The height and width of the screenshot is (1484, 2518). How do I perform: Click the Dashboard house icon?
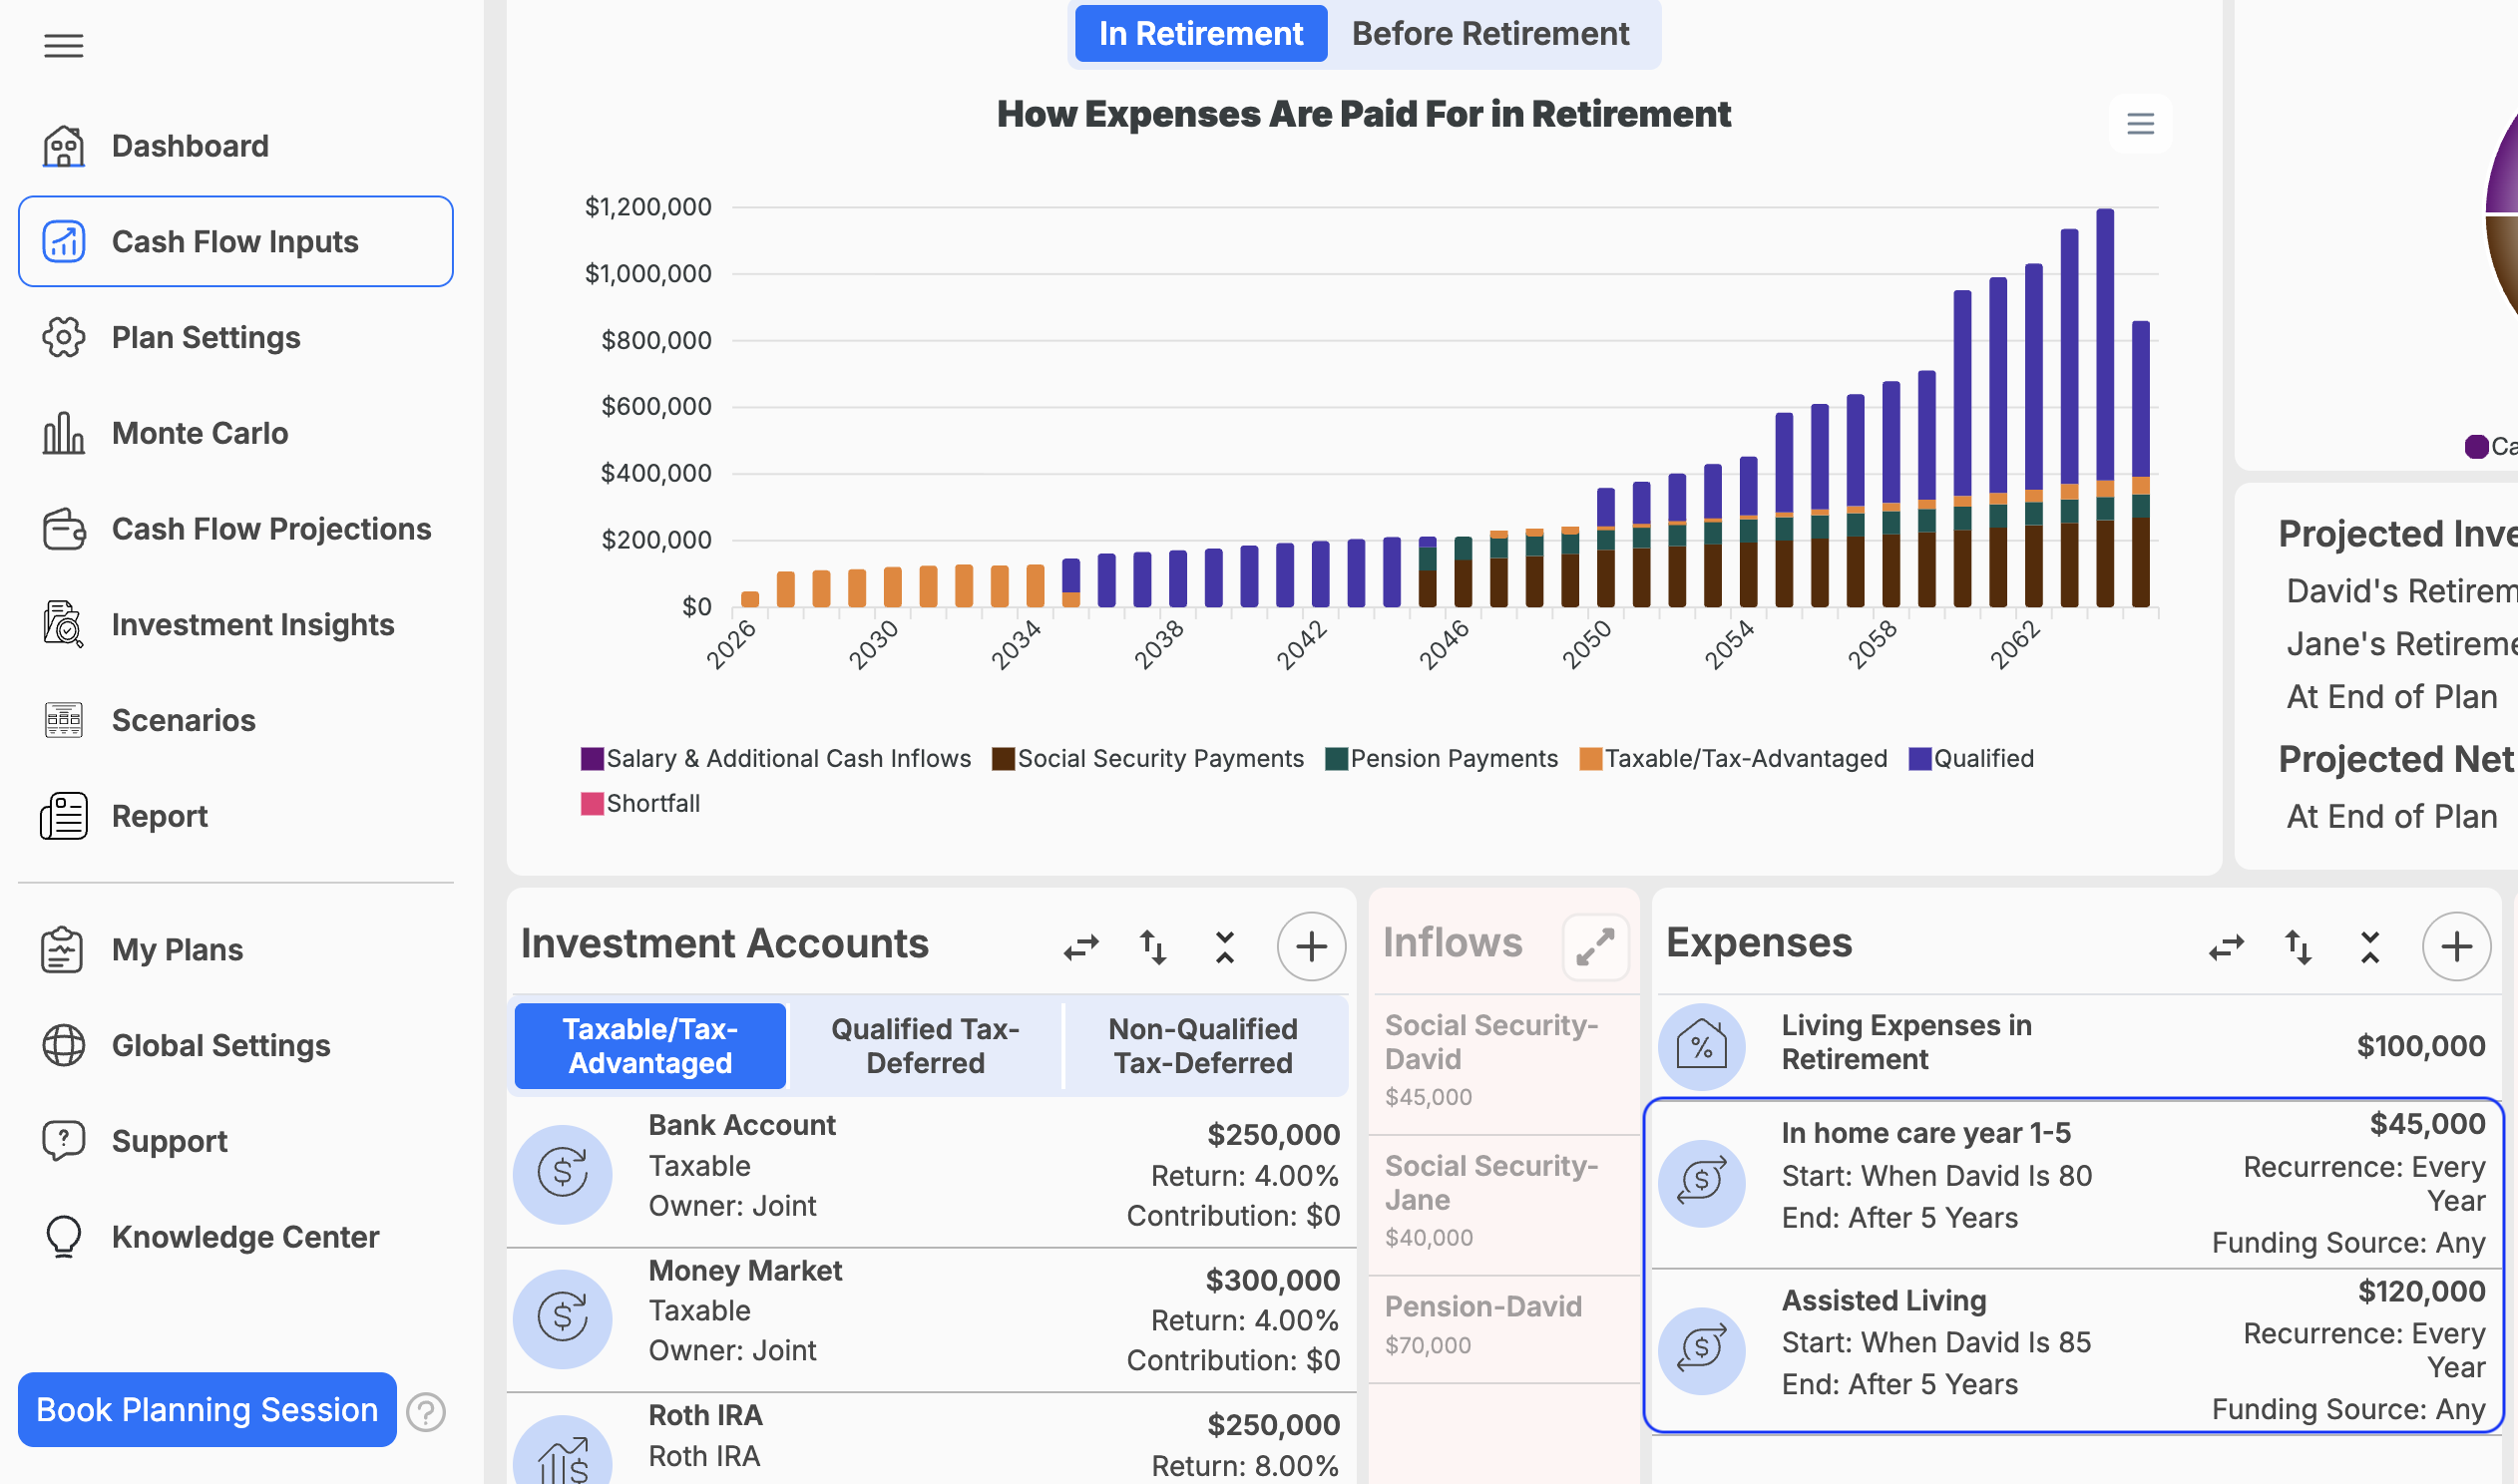(x=63, y=146)
